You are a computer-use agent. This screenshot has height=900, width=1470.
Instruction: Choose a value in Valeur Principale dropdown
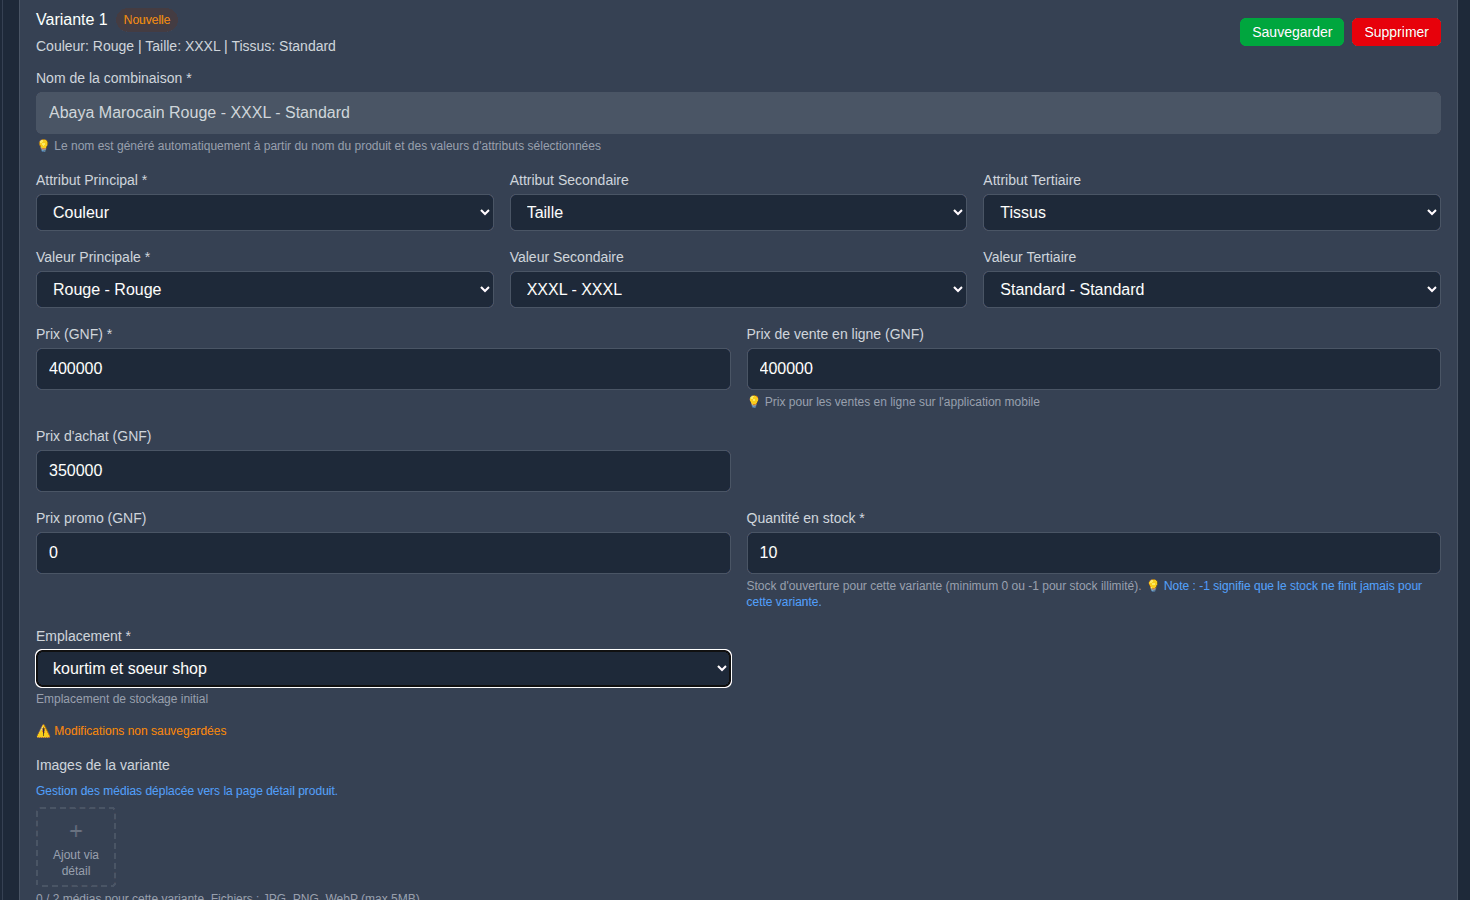point(264,290)
